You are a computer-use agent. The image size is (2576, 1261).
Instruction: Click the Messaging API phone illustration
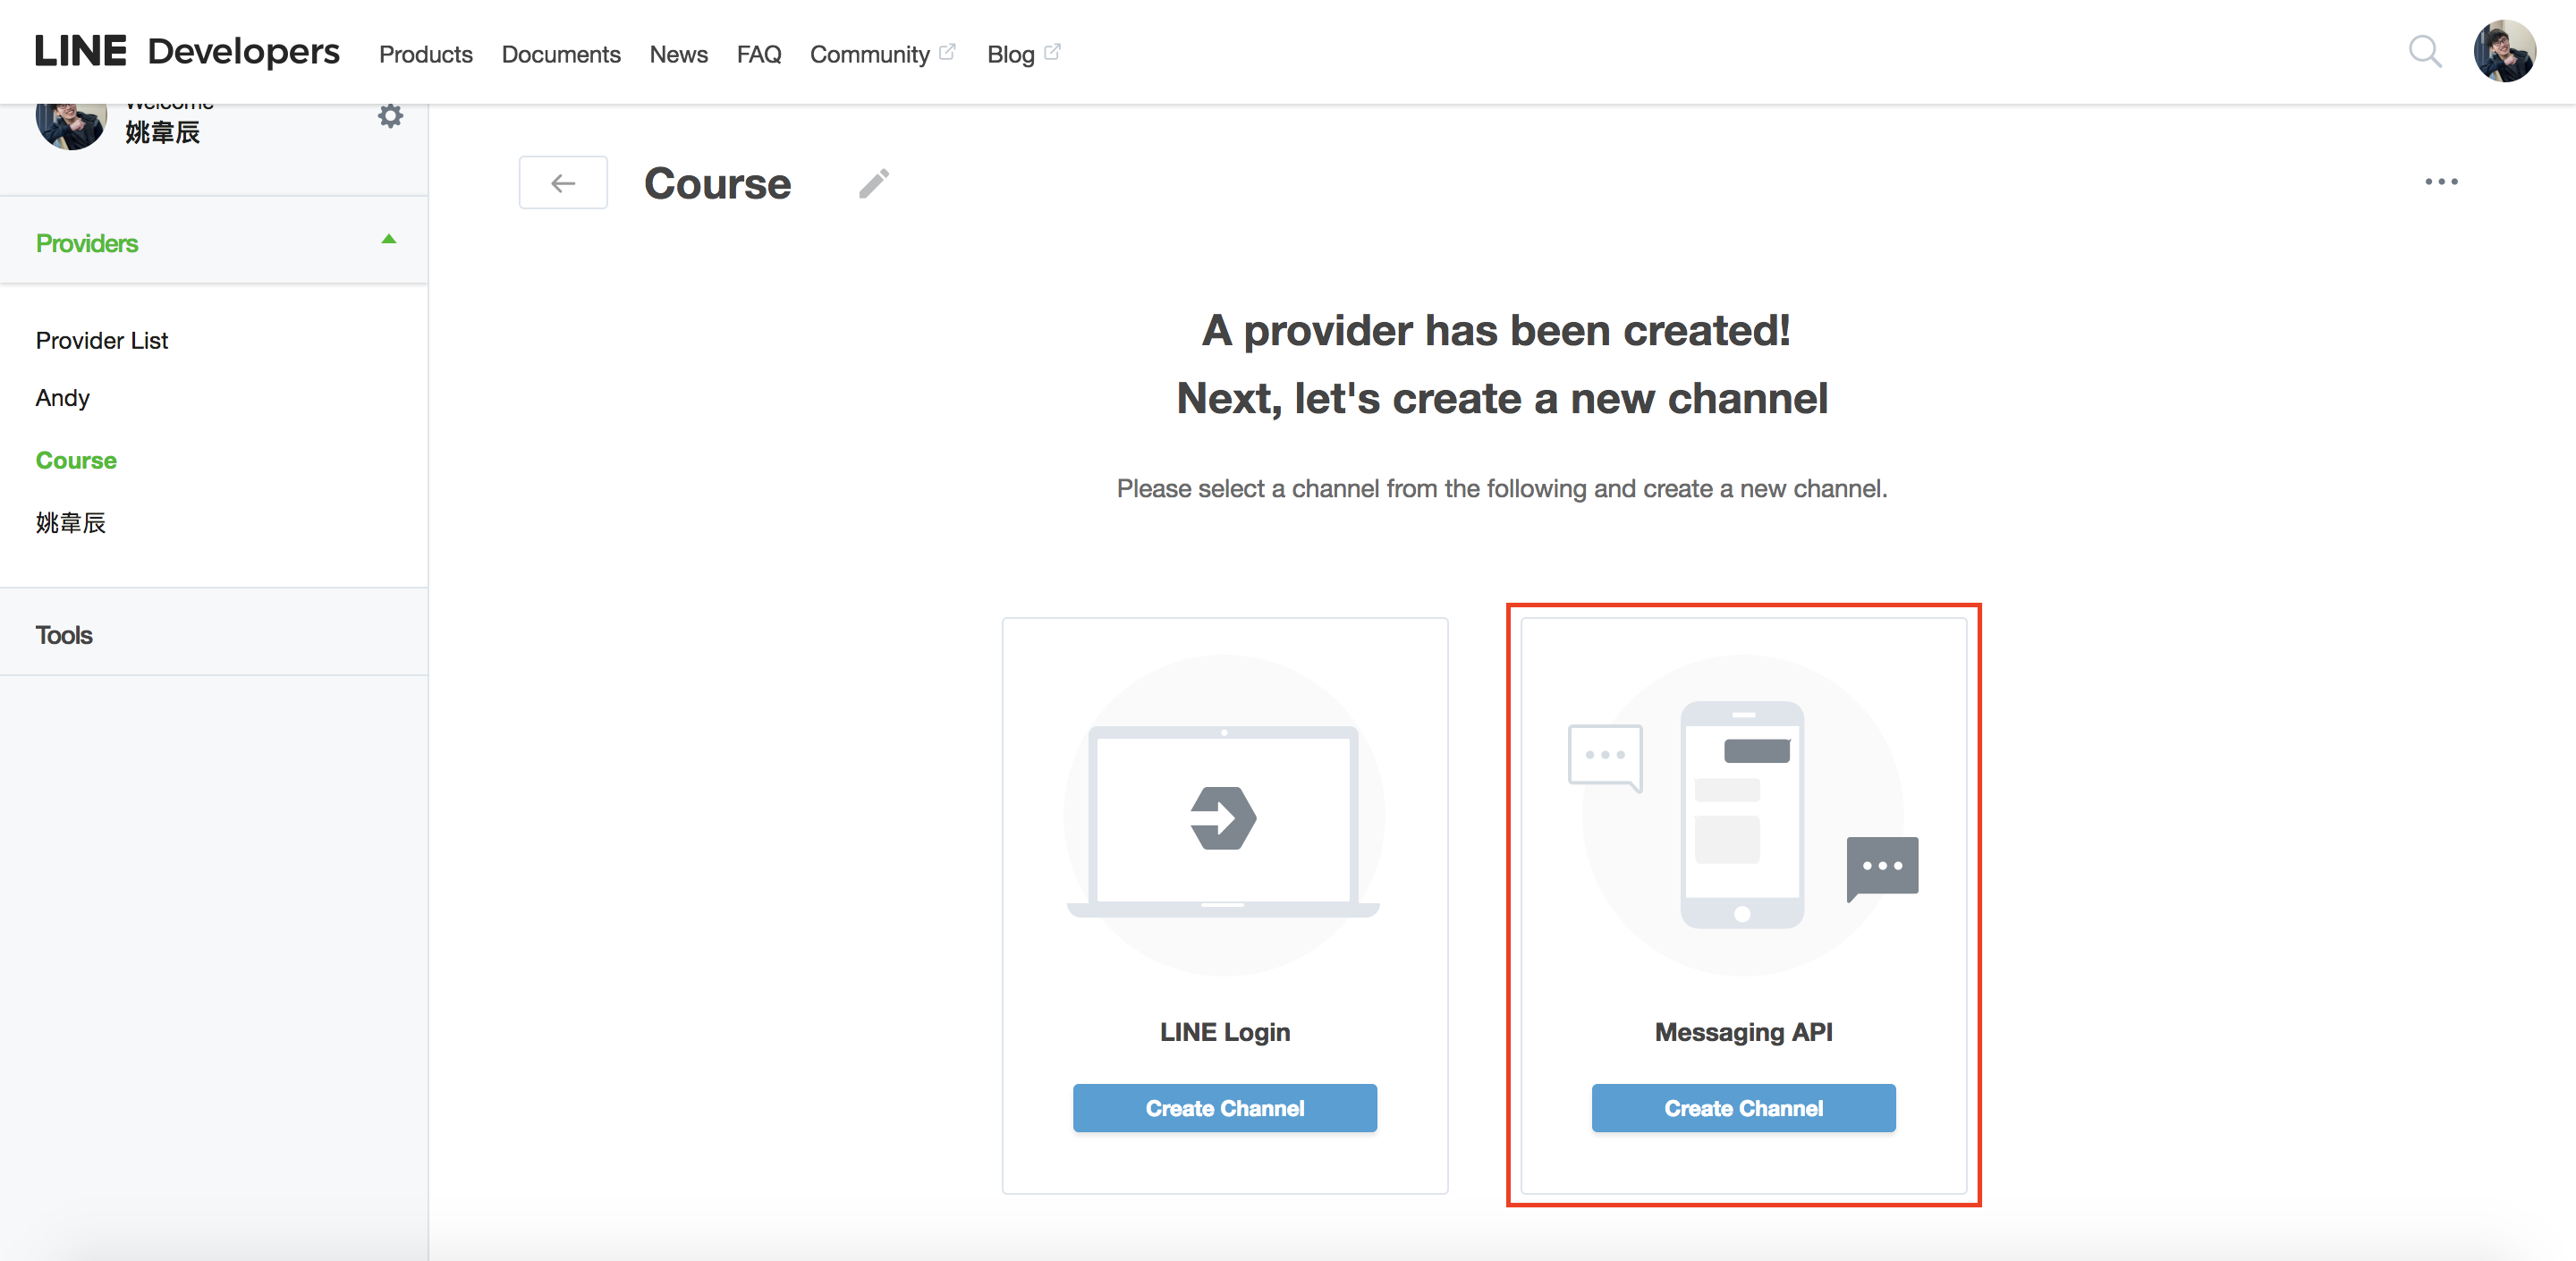click(1742, 815)
